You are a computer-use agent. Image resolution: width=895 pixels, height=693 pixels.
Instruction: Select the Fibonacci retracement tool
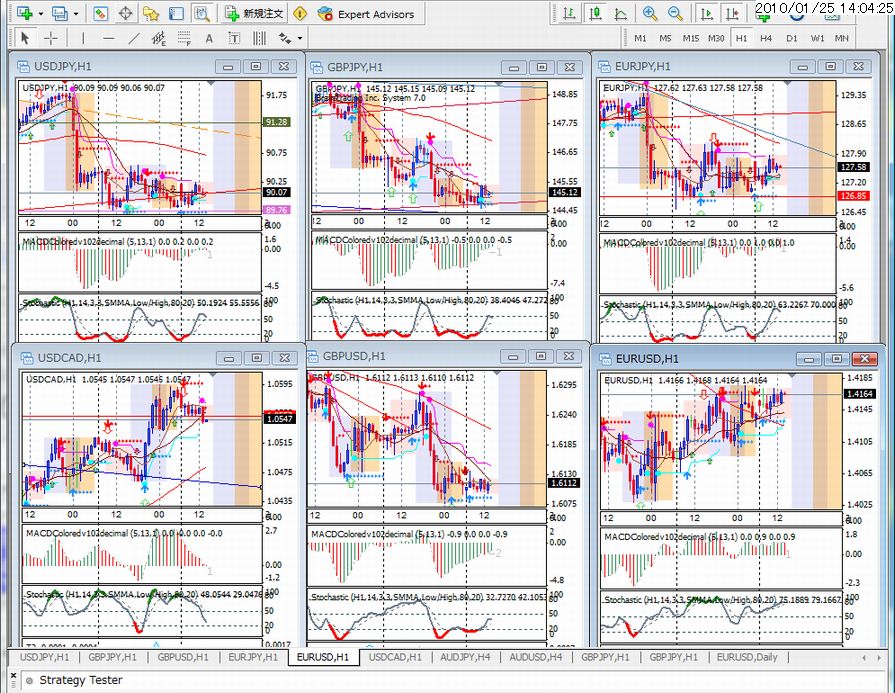pos(184,38)
